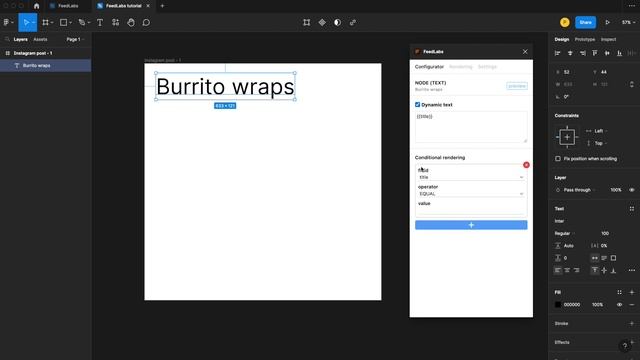Viewport: 640px width, 360px height.
Task: Click the frame resize-to-fit icon in center toolbar
Action: (x=307, y=22)
